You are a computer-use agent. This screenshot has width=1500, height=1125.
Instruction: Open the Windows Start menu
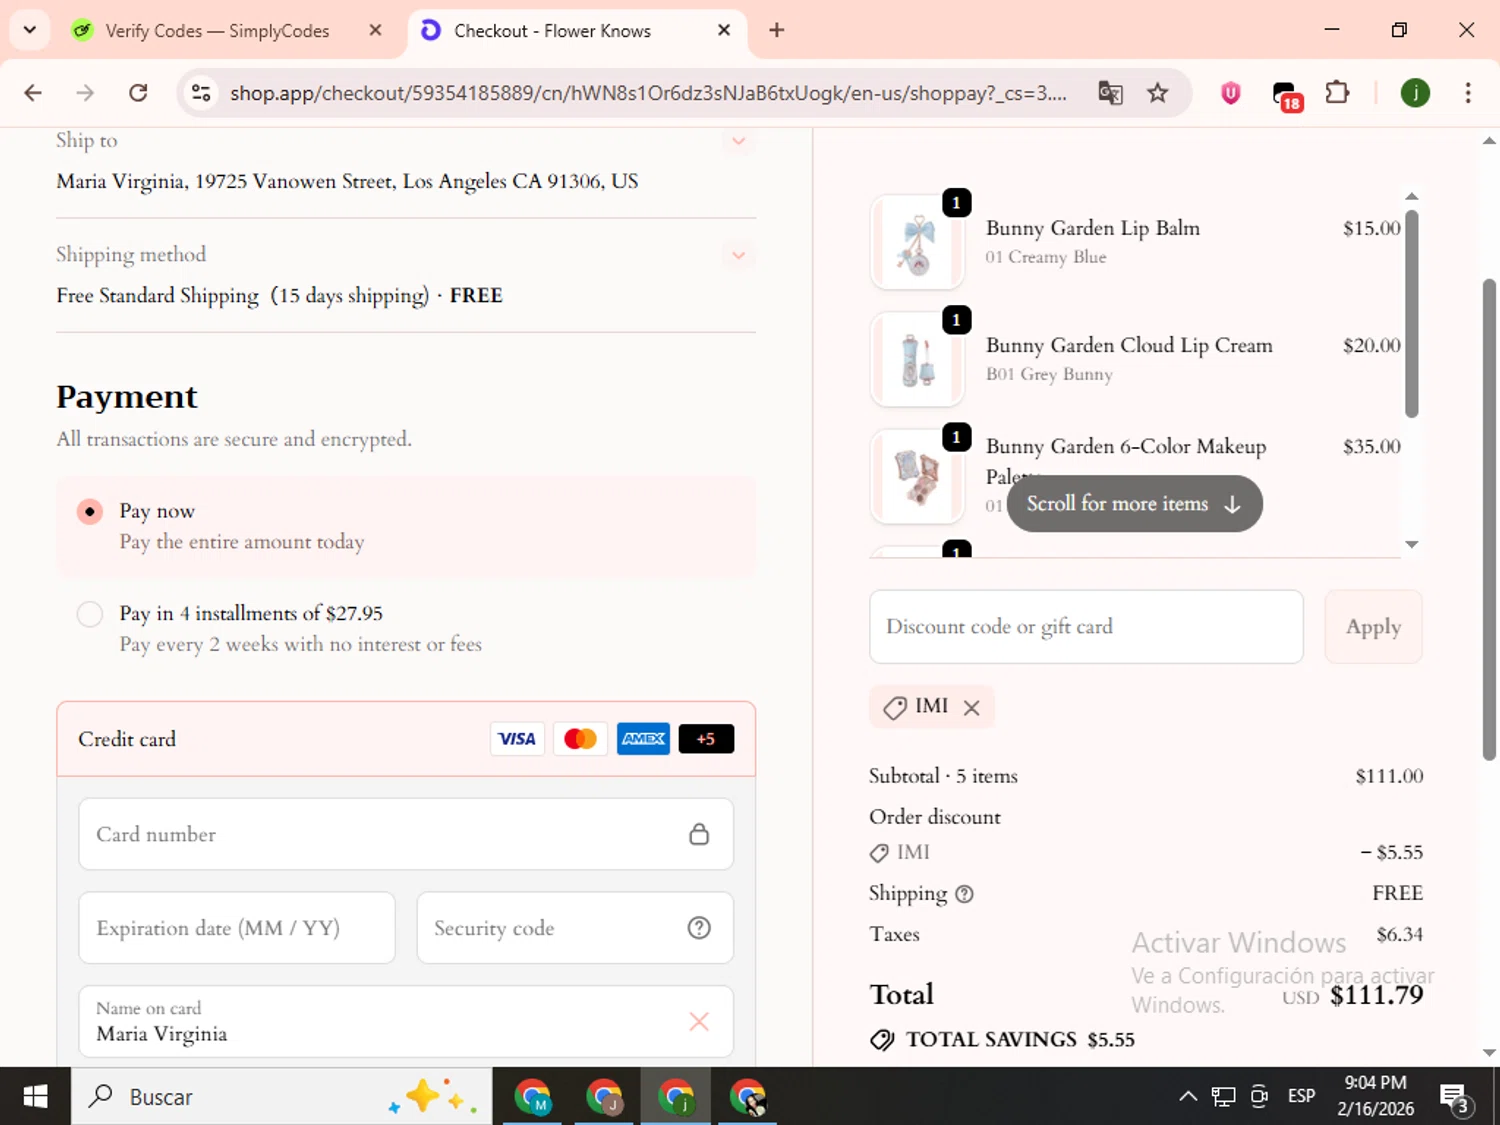coord(35,1097)
